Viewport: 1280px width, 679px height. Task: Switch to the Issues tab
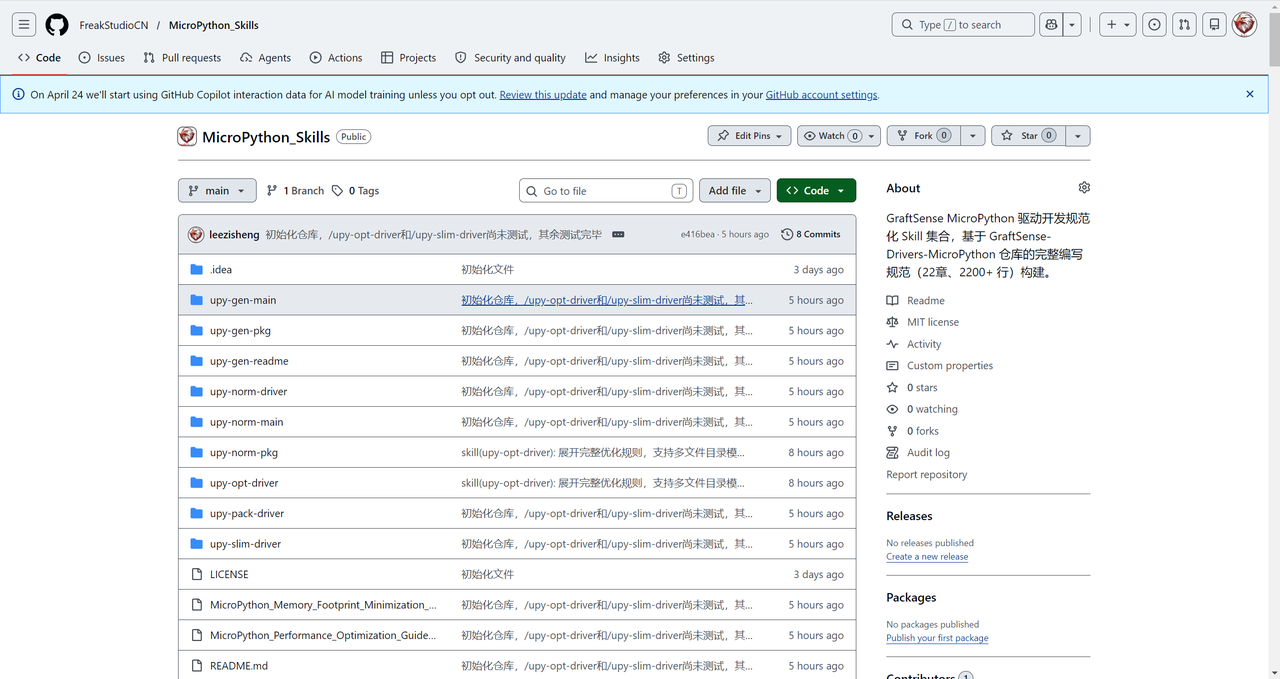coord(101,58)
